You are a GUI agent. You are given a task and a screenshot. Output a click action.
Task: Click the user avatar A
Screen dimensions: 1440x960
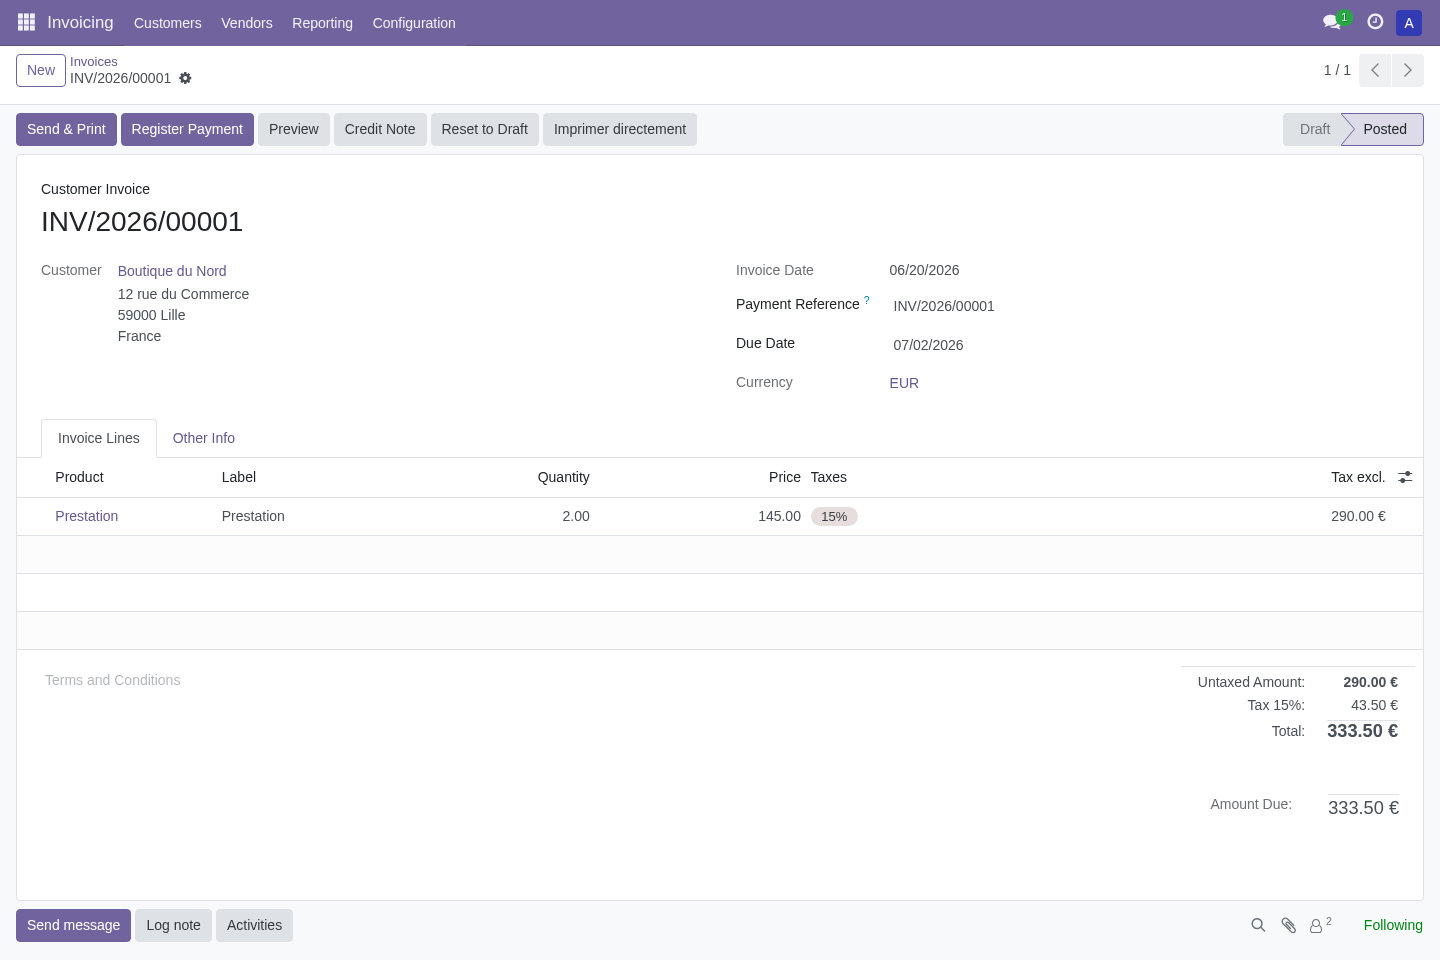point(1409,22)
